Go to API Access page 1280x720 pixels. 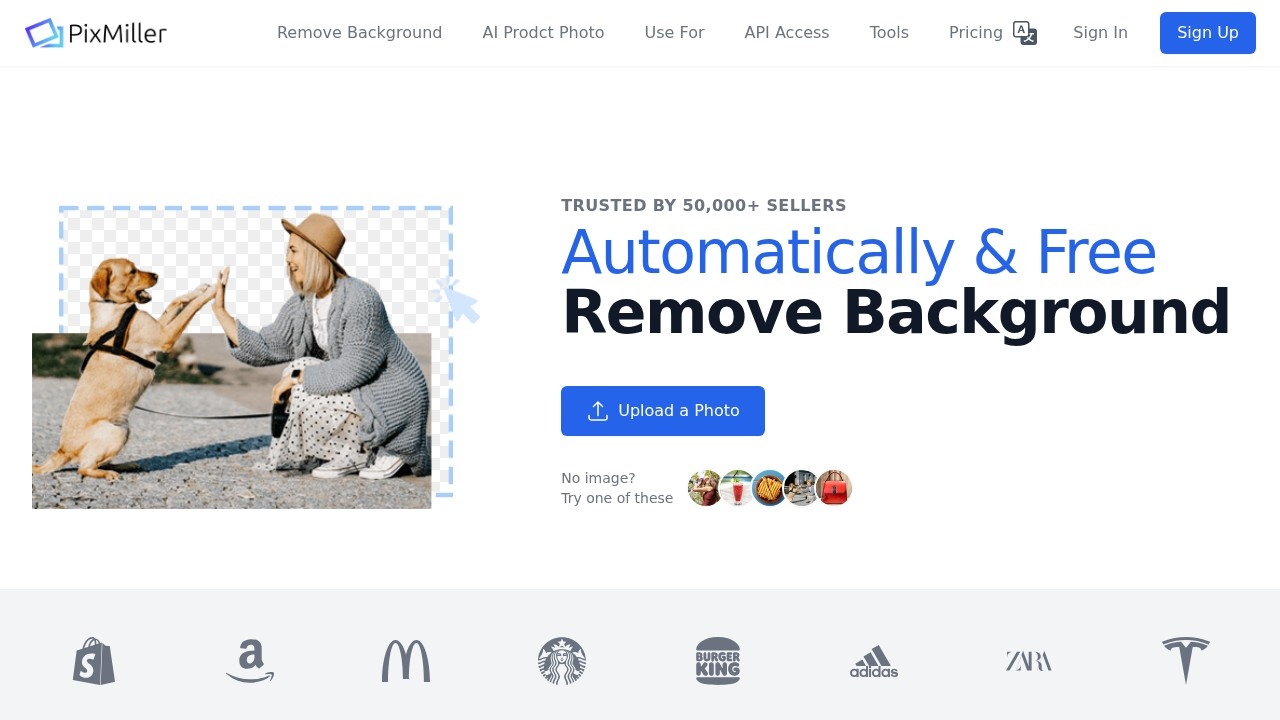787,33
